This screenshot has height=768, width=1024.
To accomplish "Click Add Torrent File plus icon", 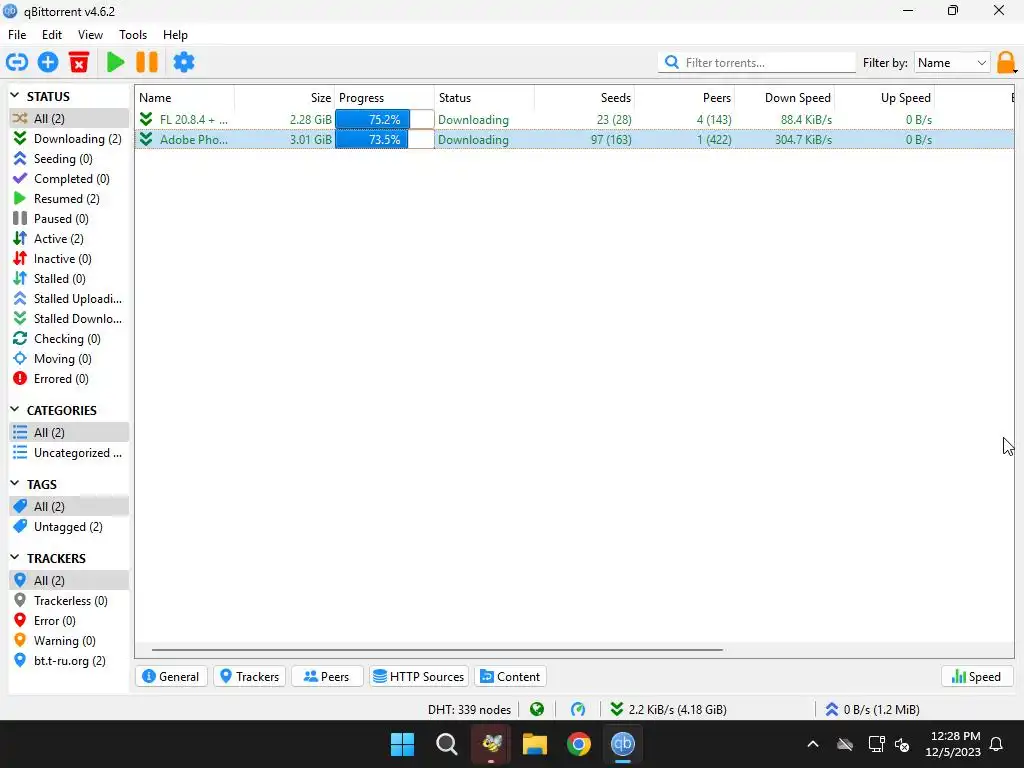I will click(x=48, y=63).
